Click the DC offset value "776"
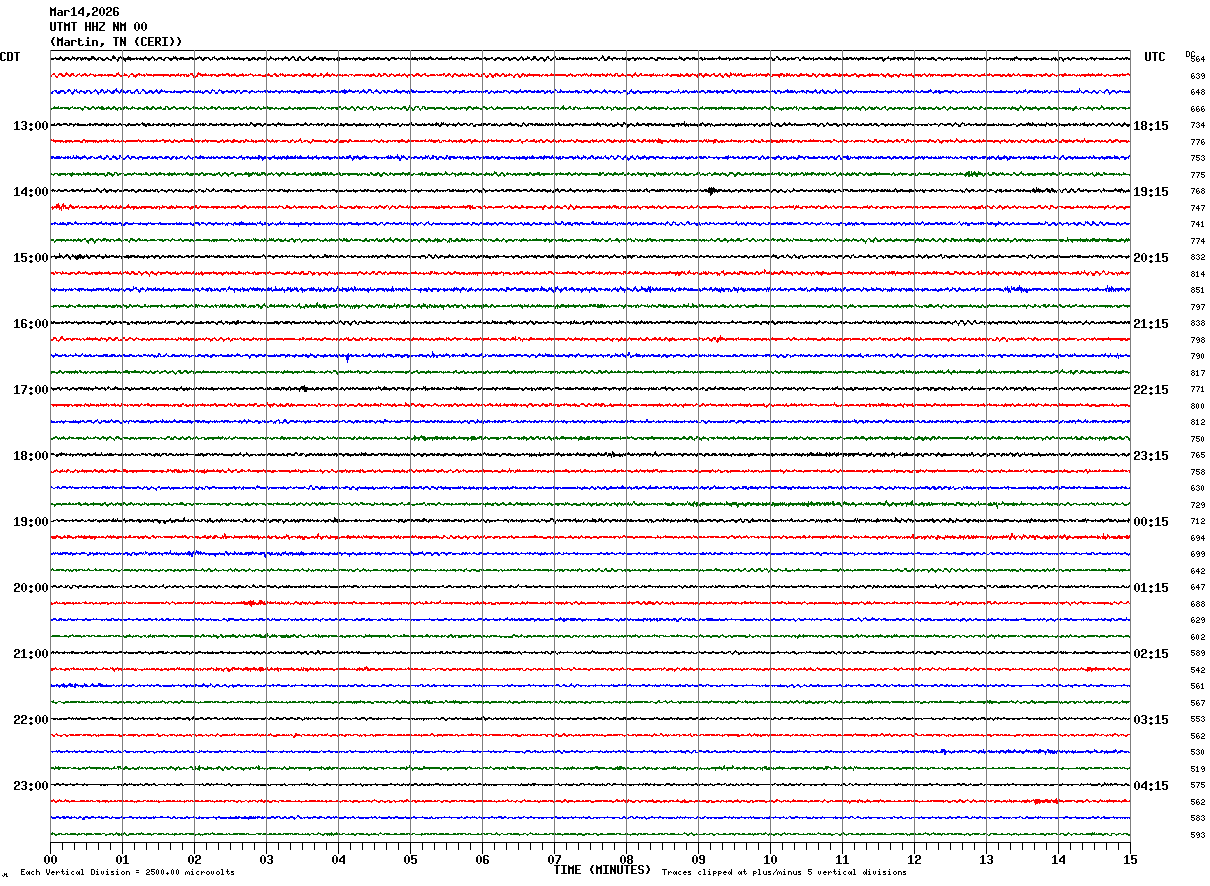 (x=1197, y=142)
